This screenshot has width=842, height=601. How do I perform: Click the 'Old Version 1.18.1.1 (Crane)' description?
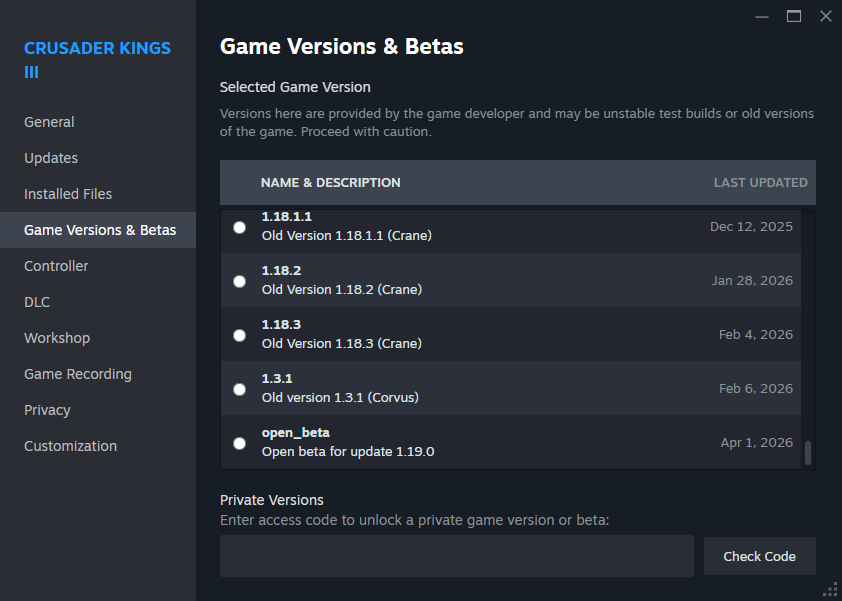(346, 236)
